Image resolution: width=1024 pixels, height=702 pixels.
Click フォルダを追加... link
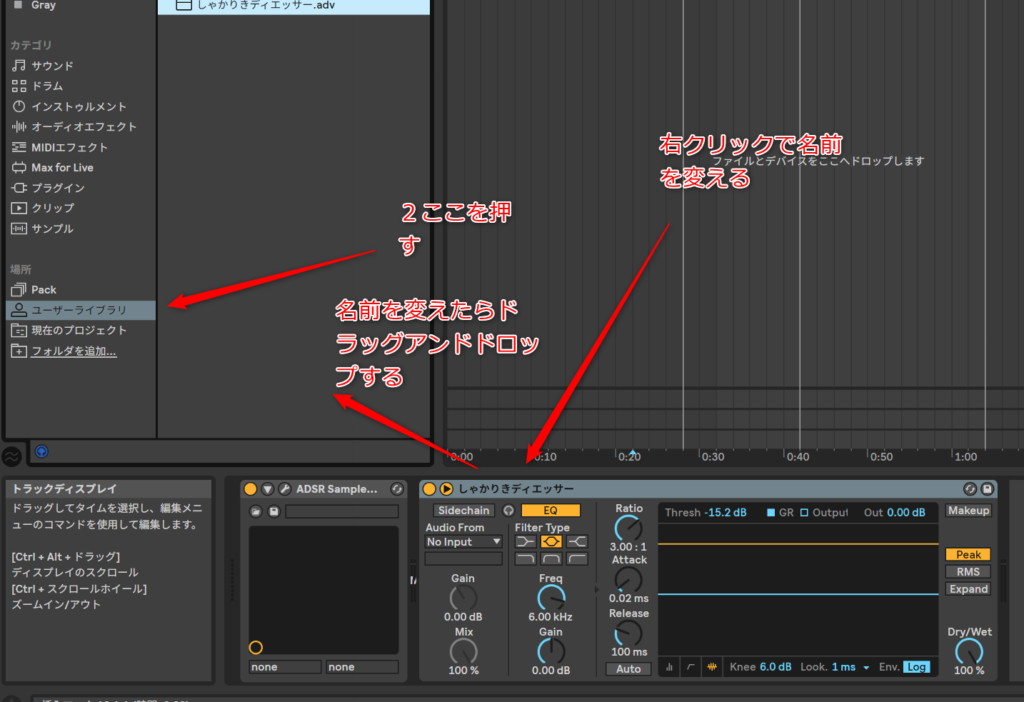pos(73,351)
